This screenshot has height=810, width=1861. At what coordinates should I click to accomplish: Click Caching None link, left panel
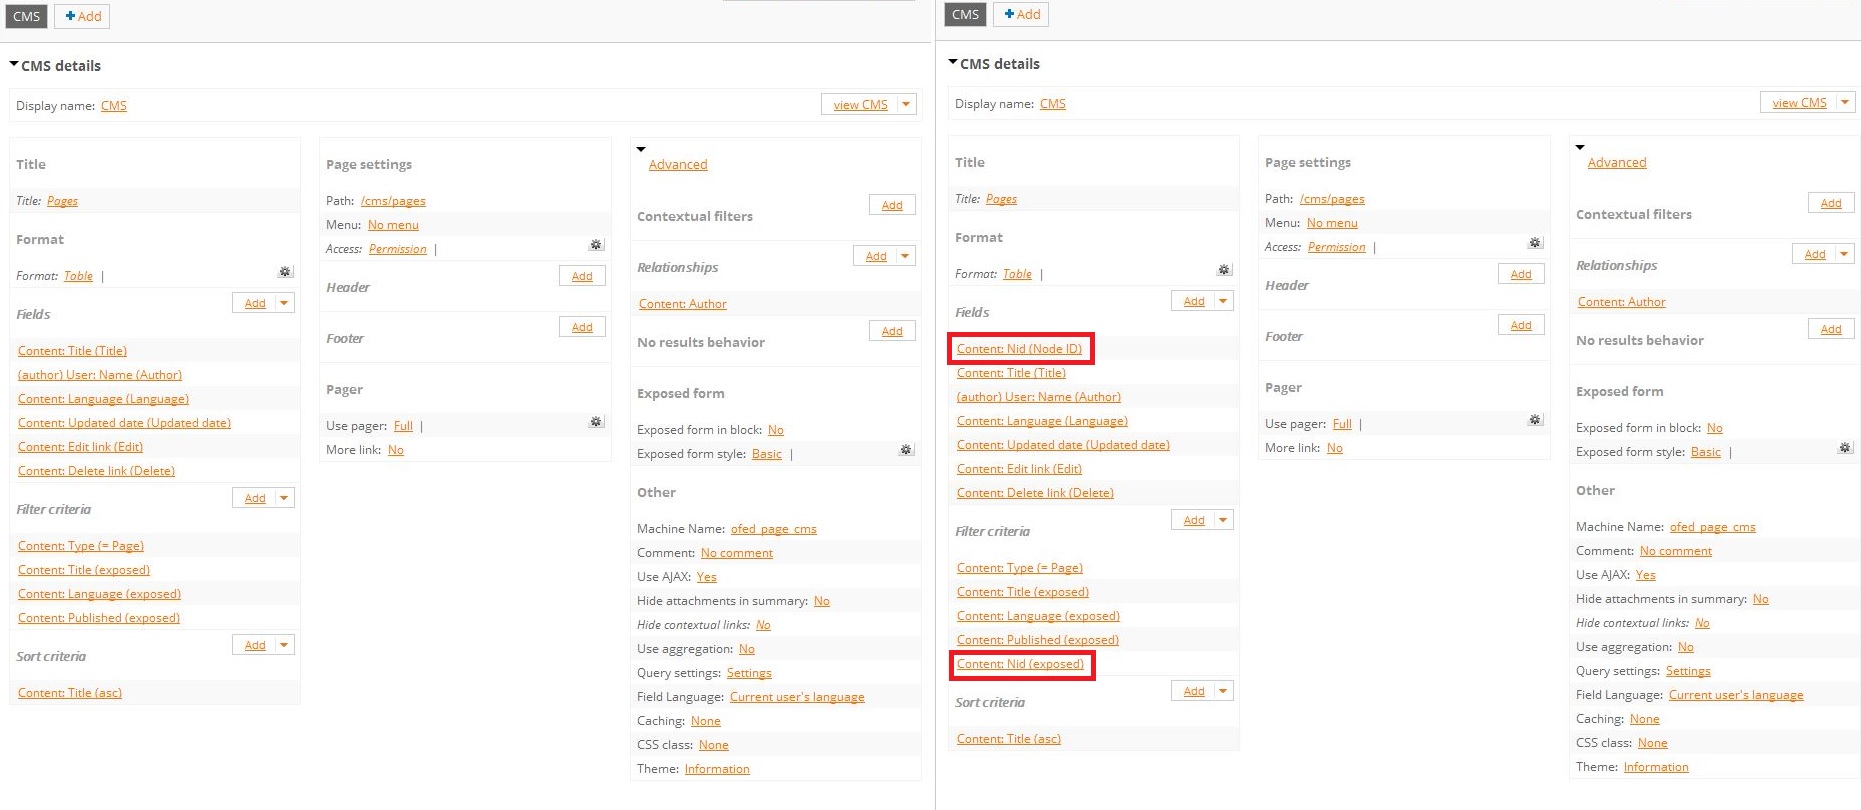tap(706, 721)
